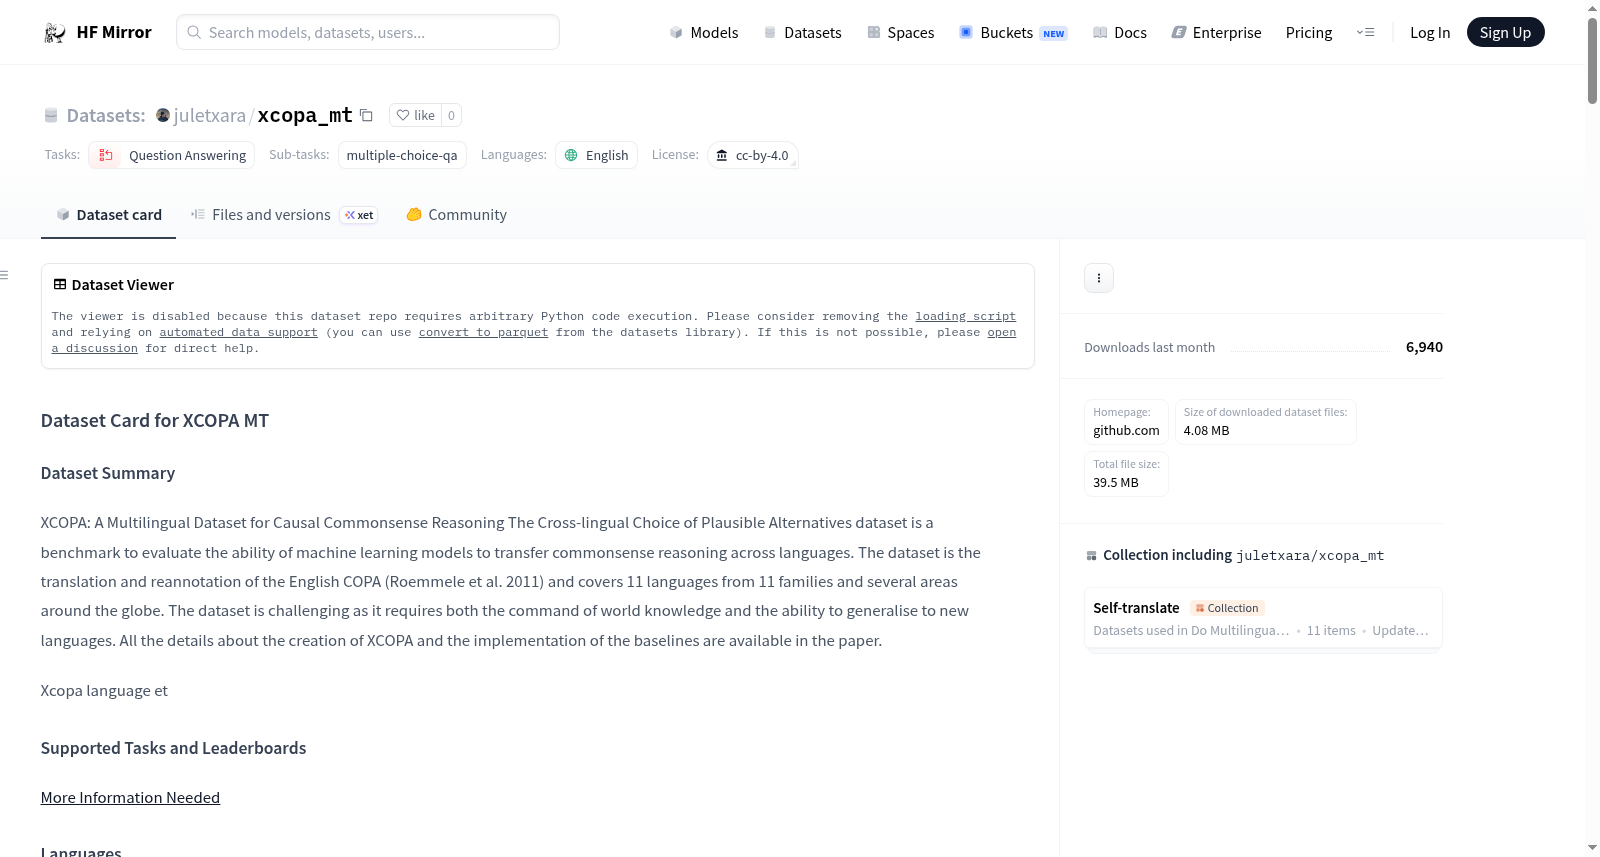The image size is (1600, 857).
Task: Open Buckets in the navbar
Action: pyautogui.click(x=1013, y=33)
